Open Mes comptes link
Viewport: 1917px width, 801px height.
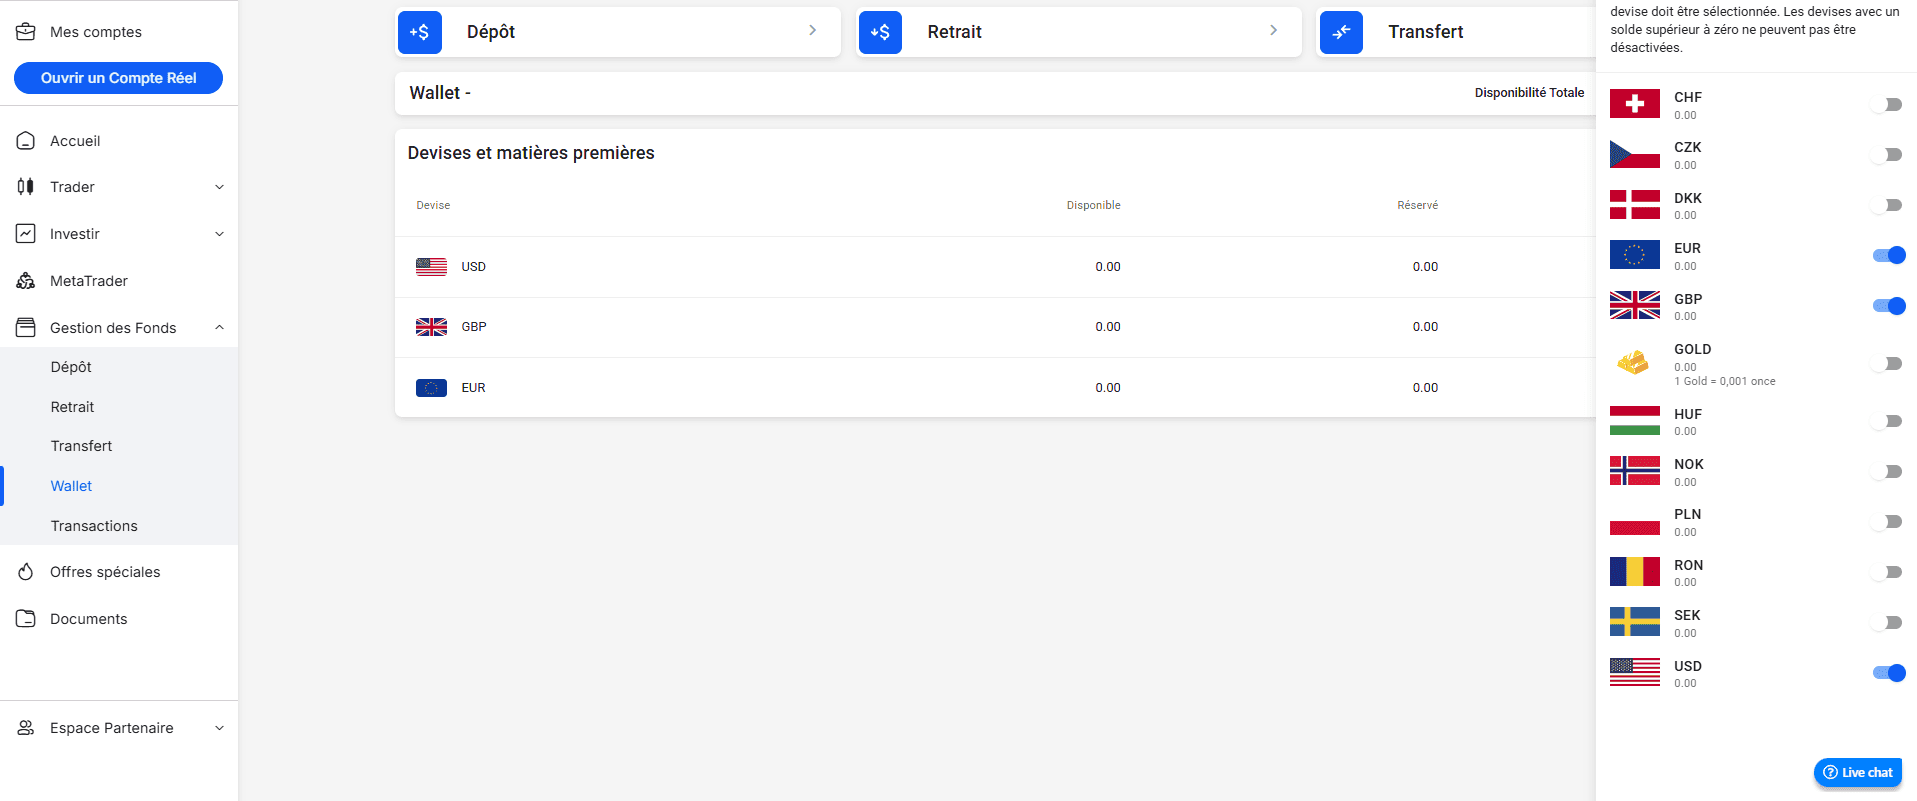point(96,32)
